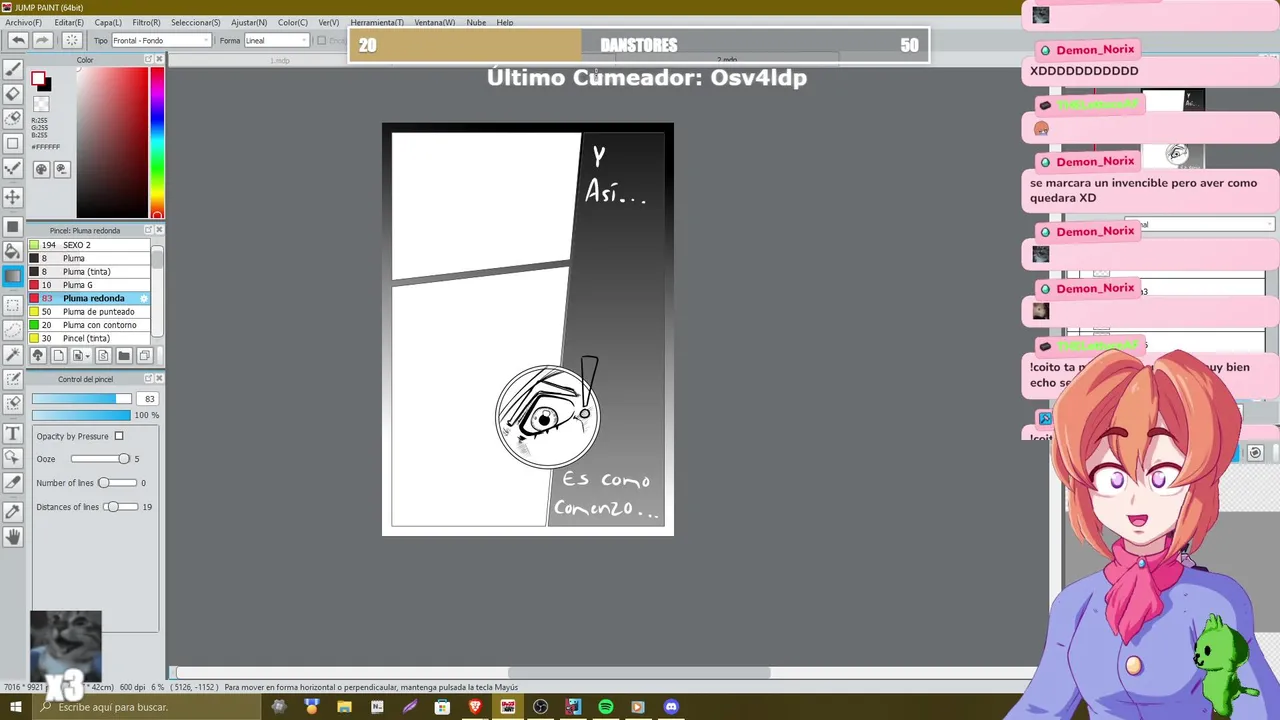This screenshot has width=1280, height=720.
Task: Select the Move tool
Action: point(13,197)
